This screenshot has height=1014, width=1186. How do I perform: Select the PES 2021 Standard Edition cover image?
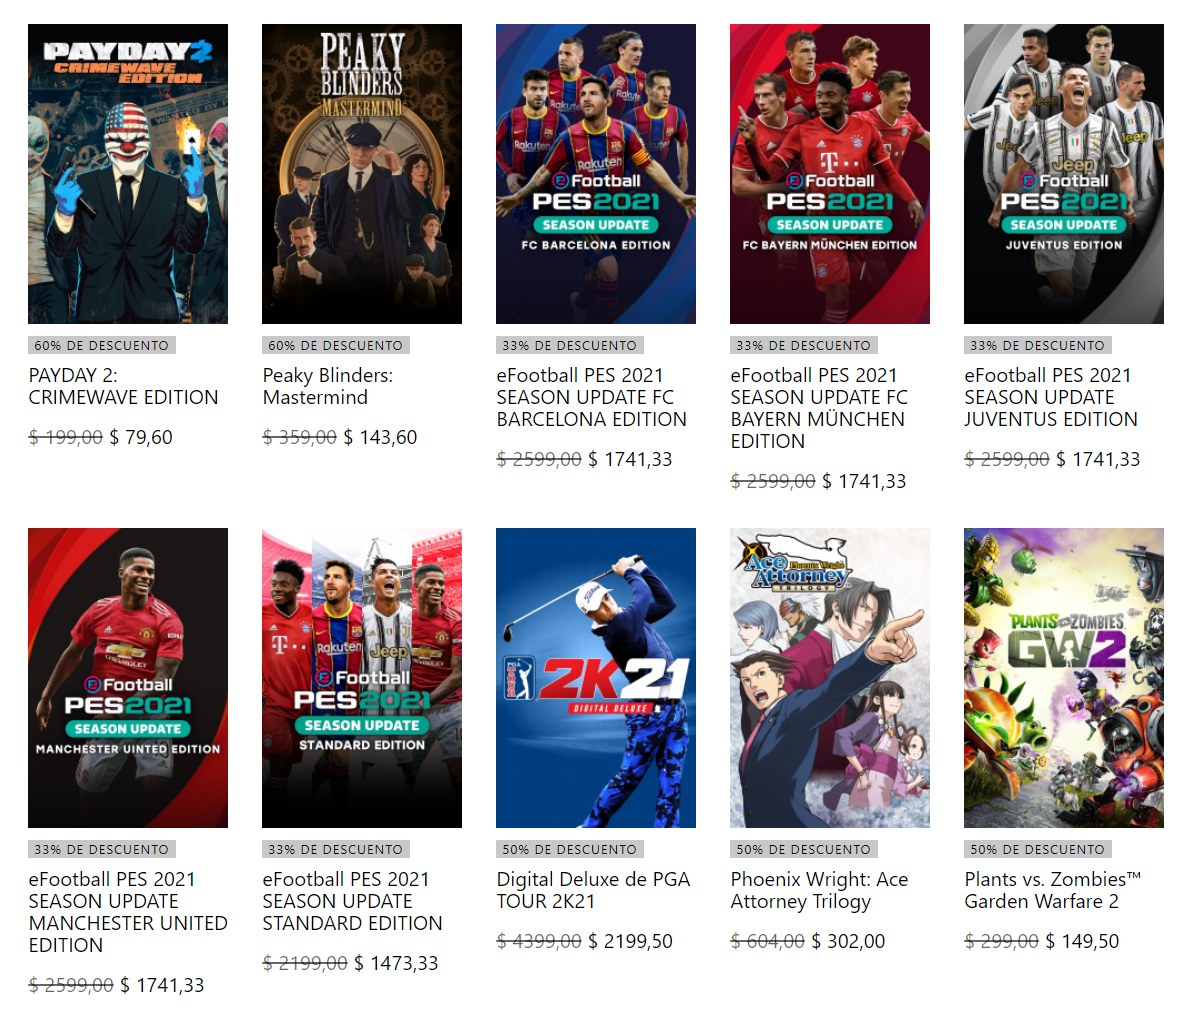click(362, 678)
